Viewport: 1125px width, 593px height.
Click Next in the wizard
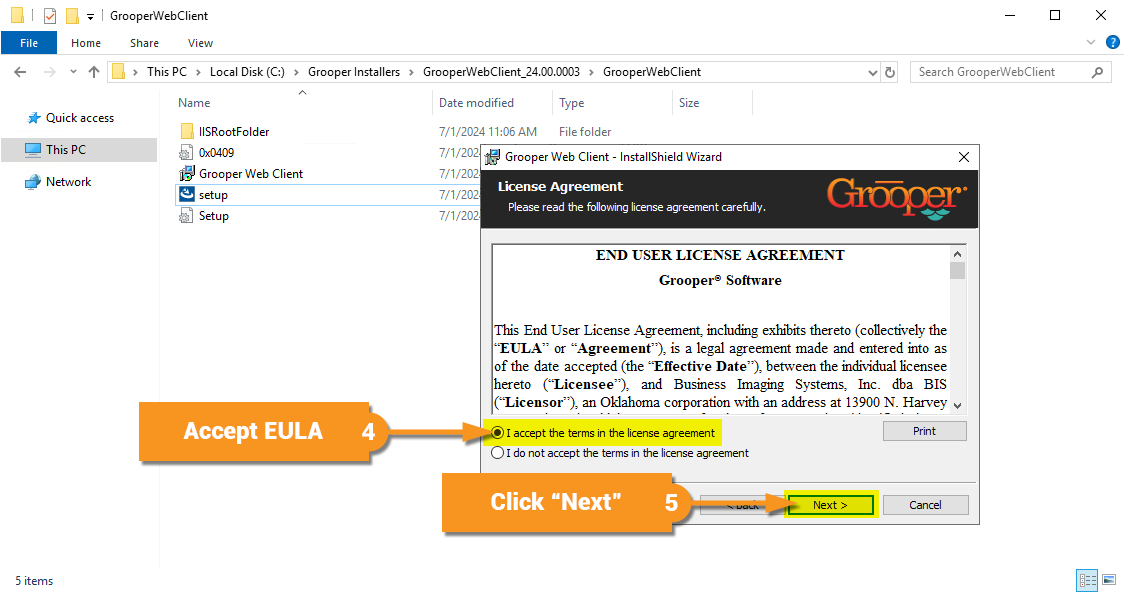[x=830, y=505]
